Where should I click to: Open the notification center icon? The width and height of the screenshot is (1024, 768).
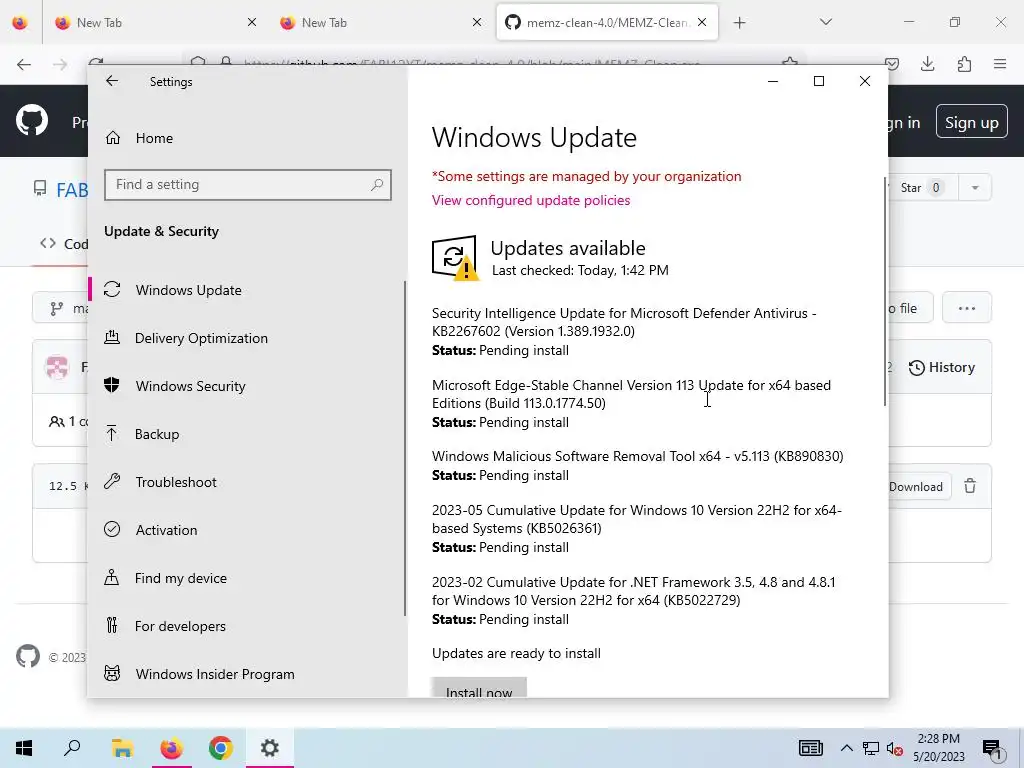(993, 749)
